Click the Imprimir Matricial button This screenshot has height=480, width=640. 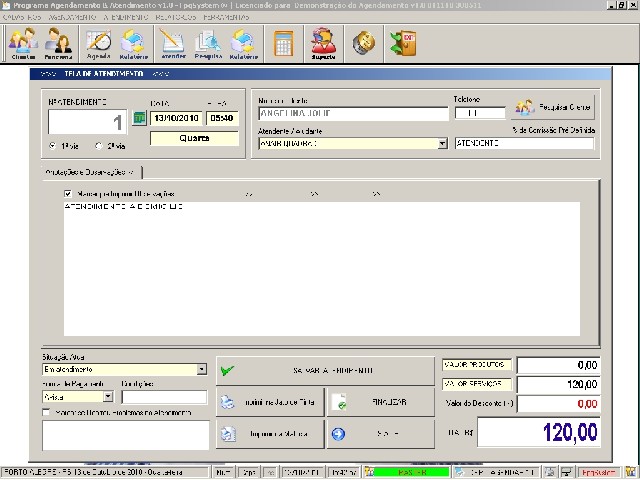tap(270, 434)
